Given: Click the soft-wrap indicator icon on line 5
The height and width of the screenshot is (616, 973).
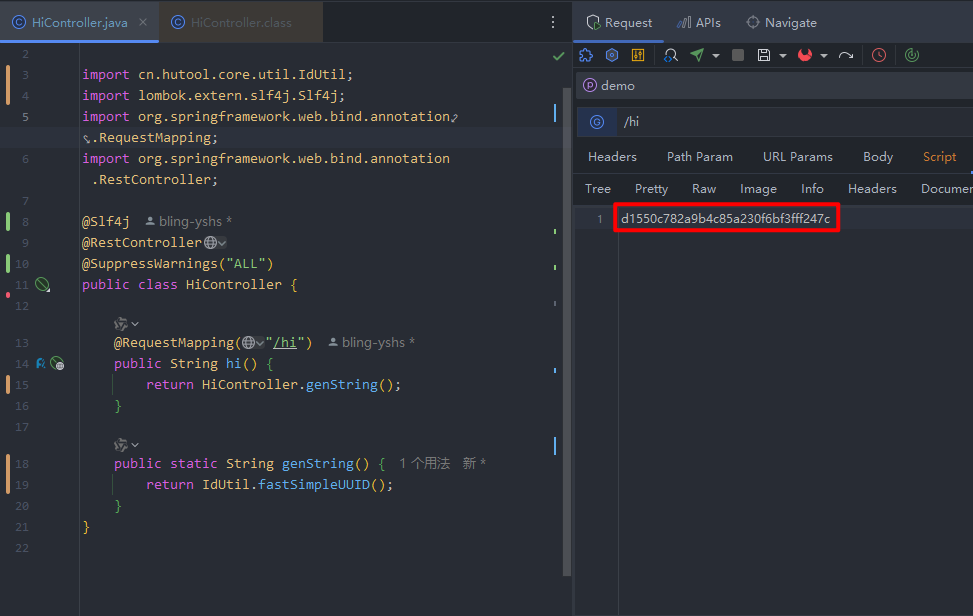Looking at the screenshot, I should 455,118.
